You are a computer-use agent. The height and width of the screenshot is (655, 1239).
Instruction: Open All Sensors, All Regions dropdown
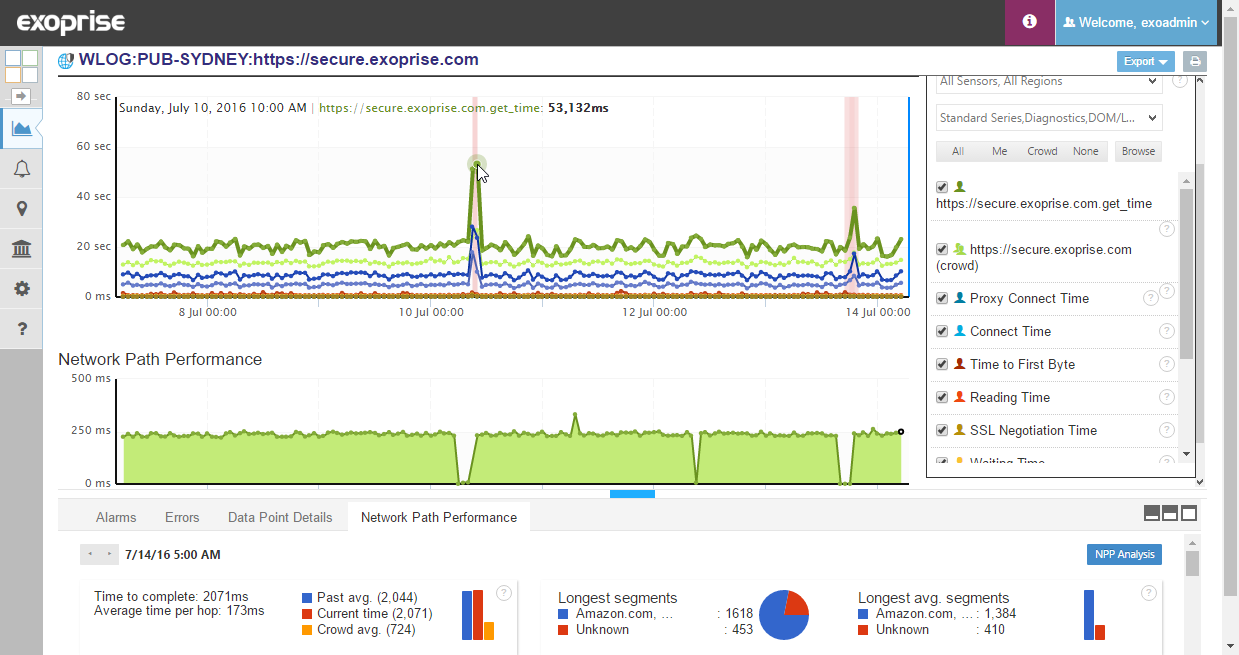click(1049, 82)
